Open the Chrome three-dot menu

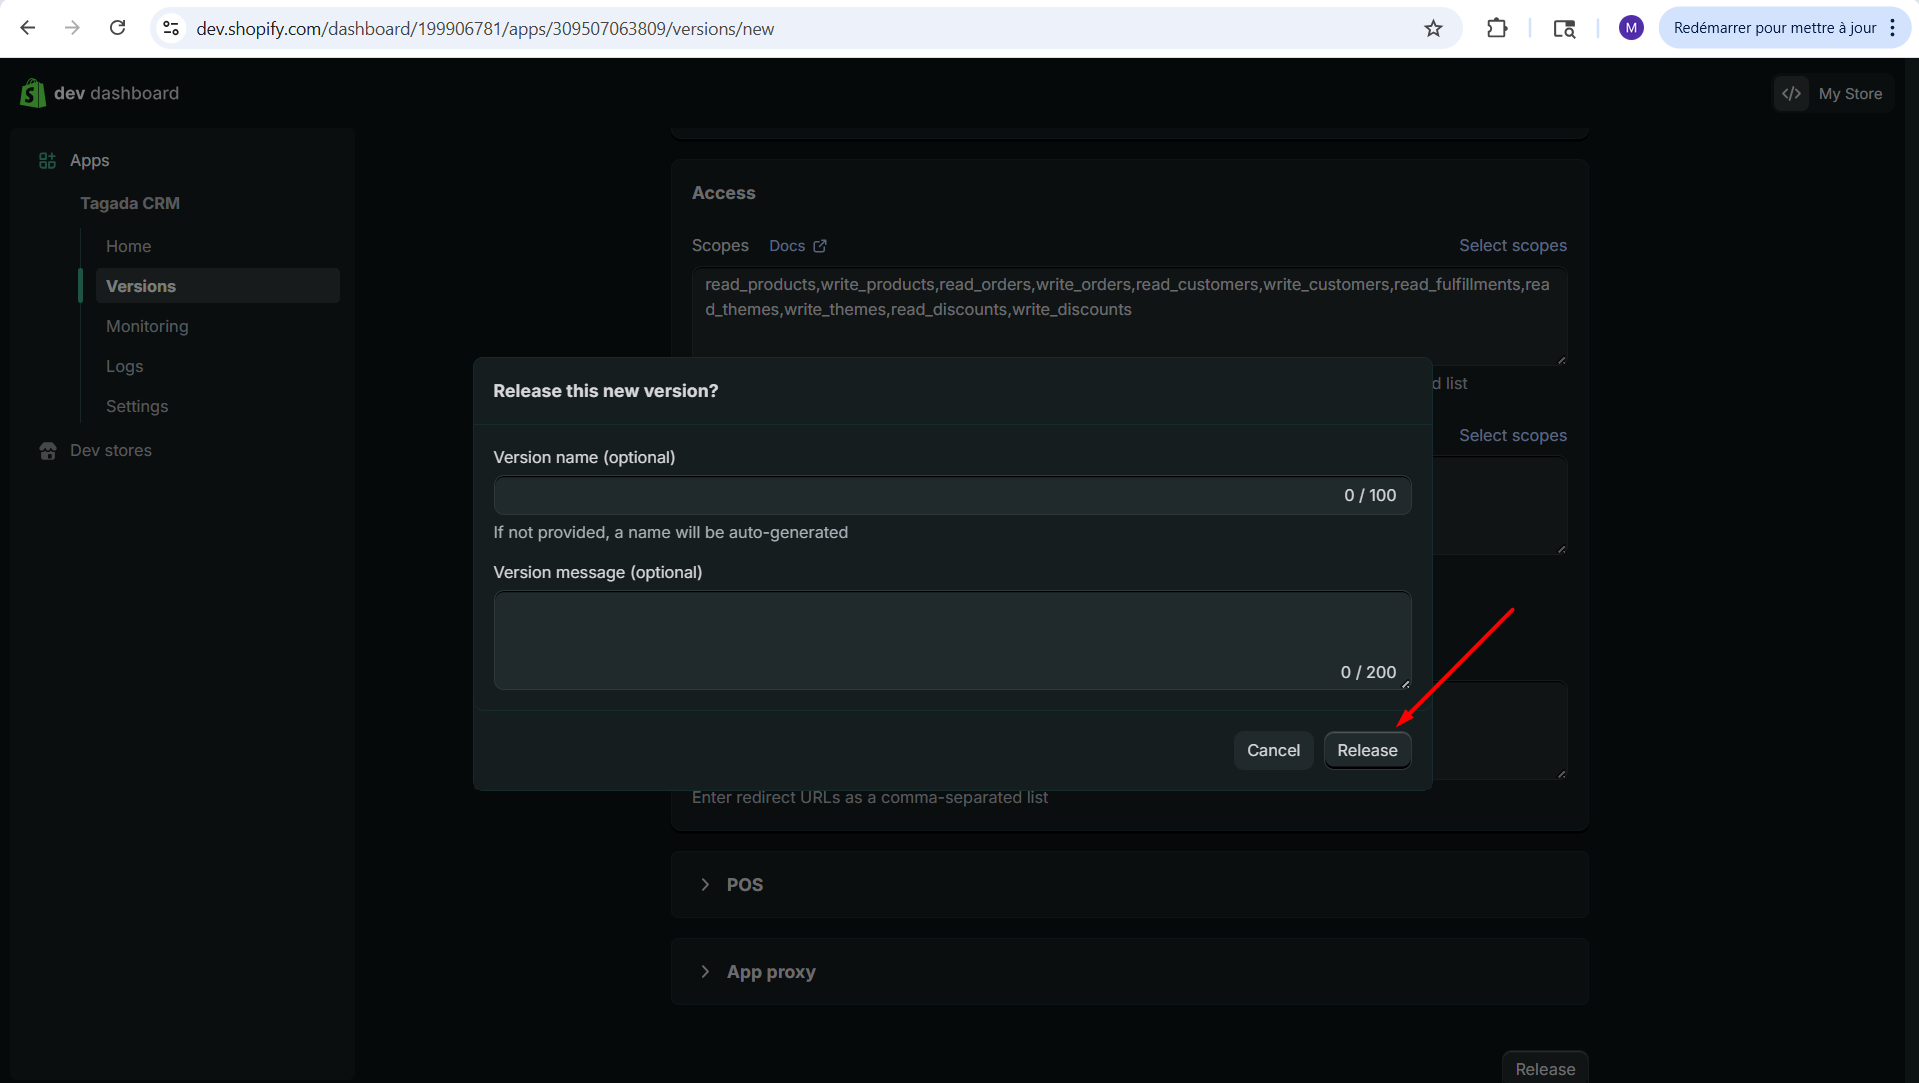[1892, 28]
